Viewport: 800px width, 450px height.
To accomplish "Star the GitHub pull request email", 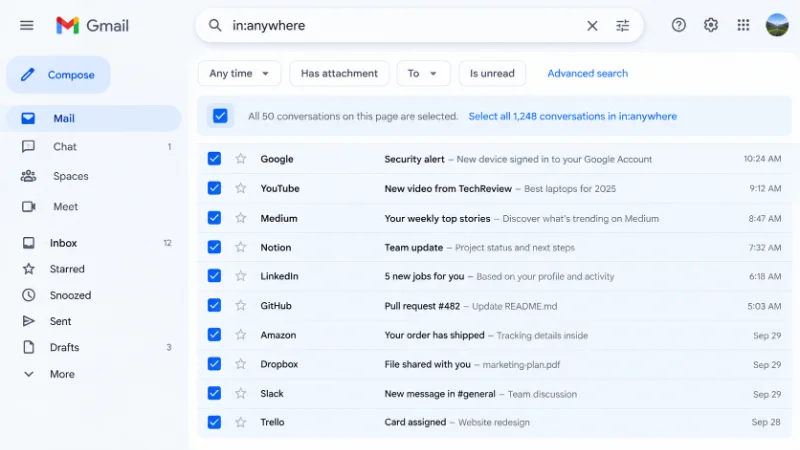I will (240, 306).
